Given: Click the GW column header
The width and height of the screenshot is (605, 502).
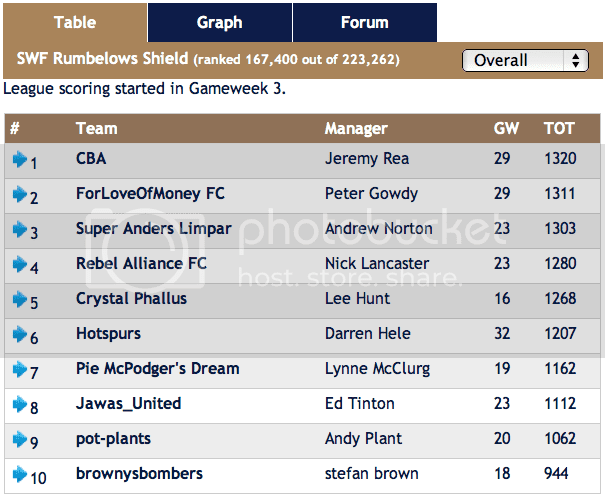Looking at the screenshot, I should (x=506, y=128).
